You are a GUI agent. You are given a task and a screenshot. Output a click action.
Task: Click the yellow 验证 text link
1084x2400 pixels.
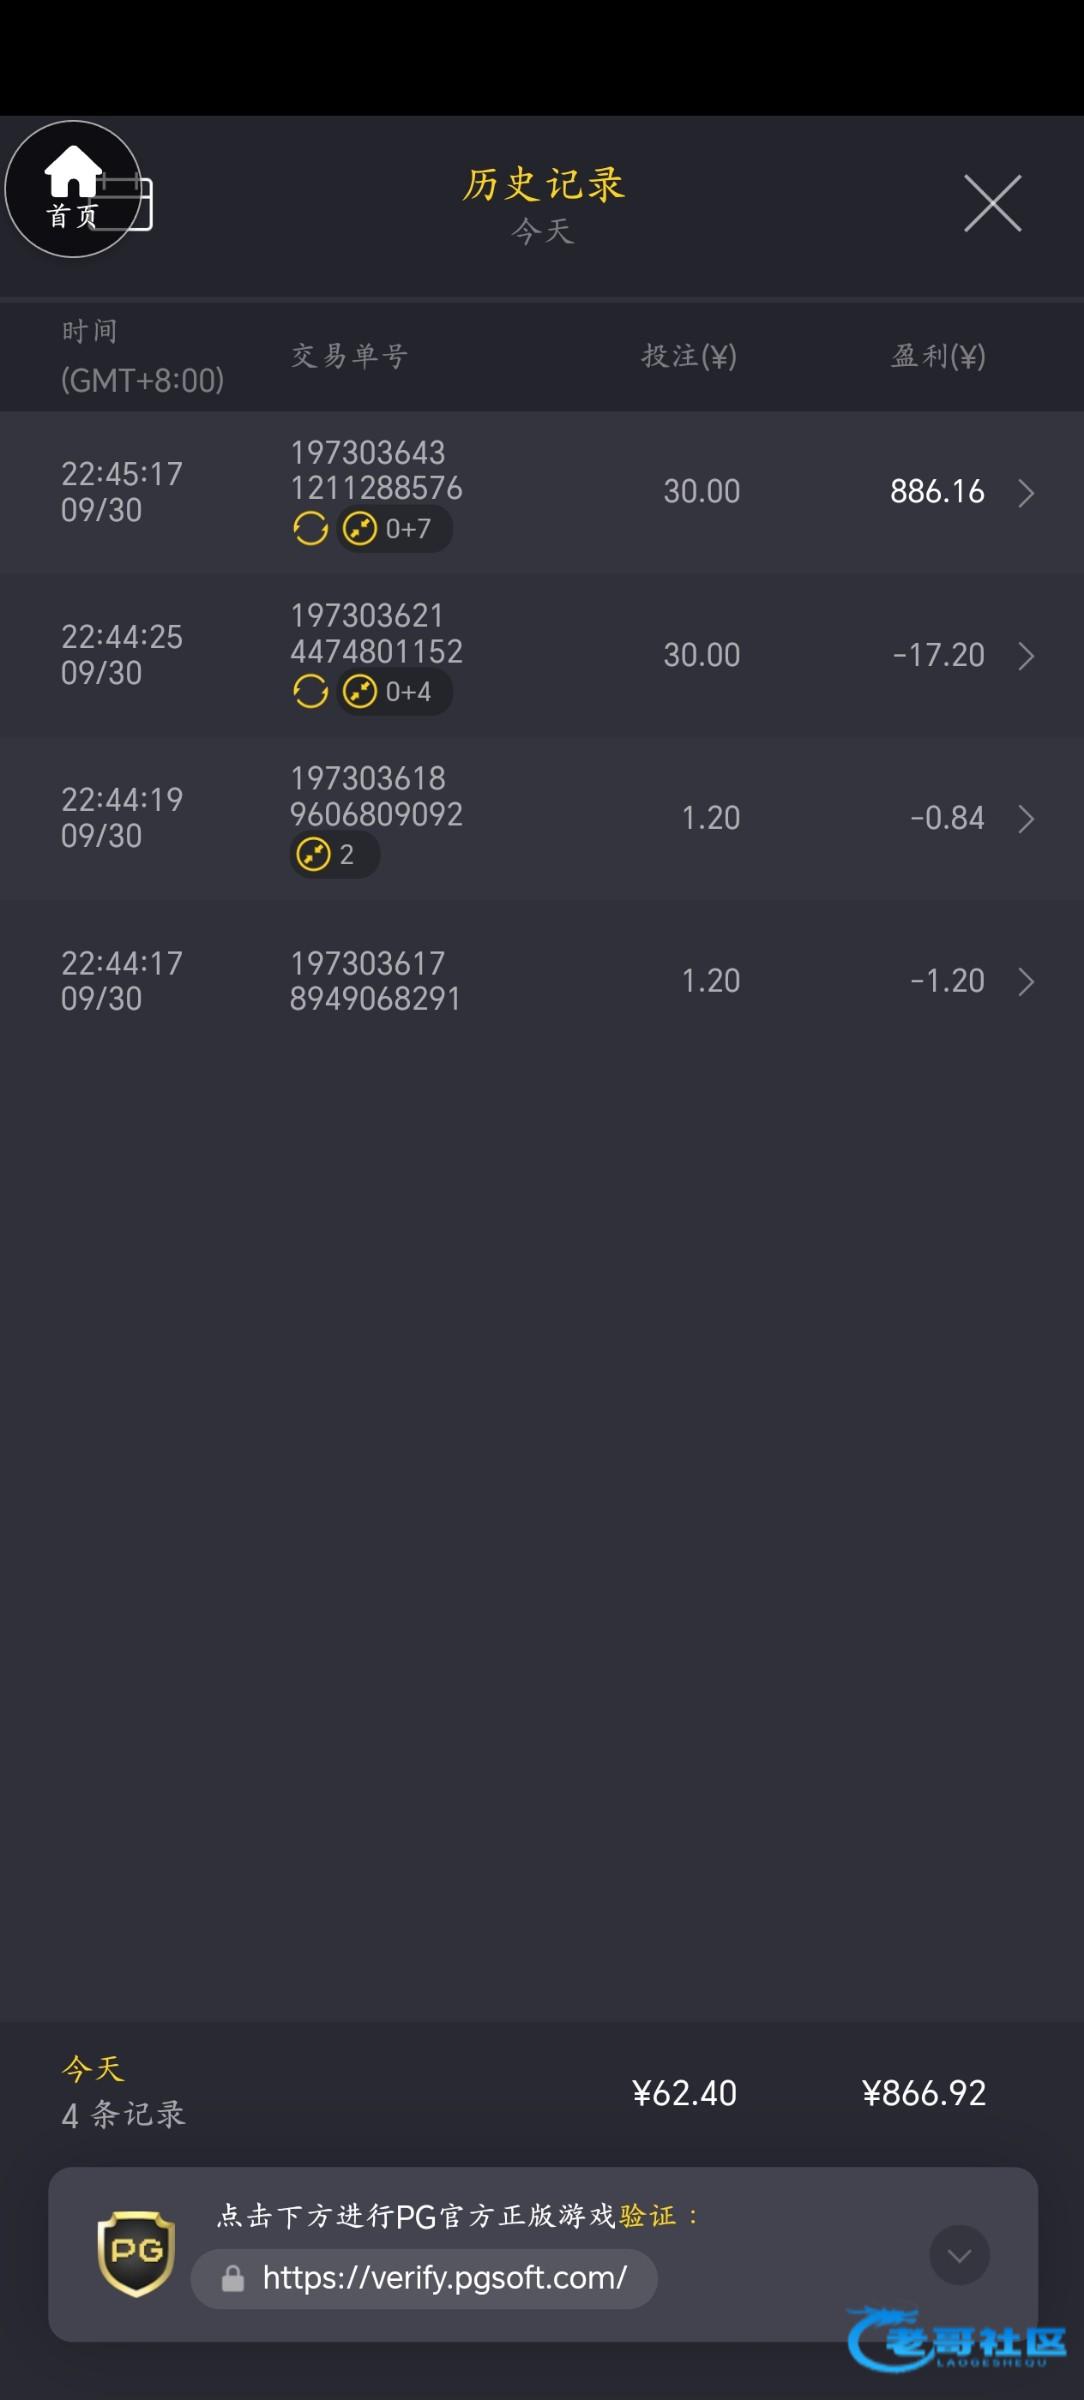(x=647, y=2216)
